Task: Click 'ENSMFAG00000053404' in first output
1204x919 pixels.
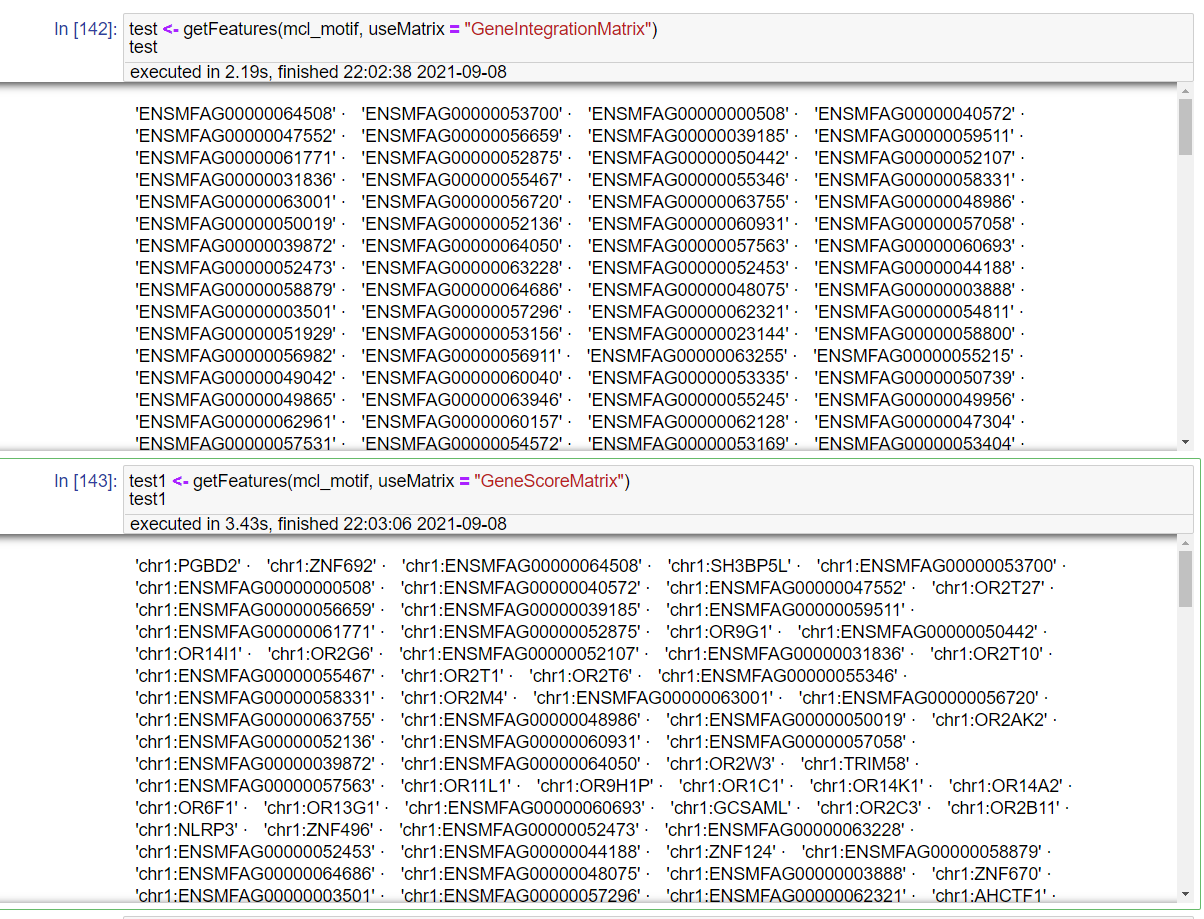Action: click(x=915, y=444)
